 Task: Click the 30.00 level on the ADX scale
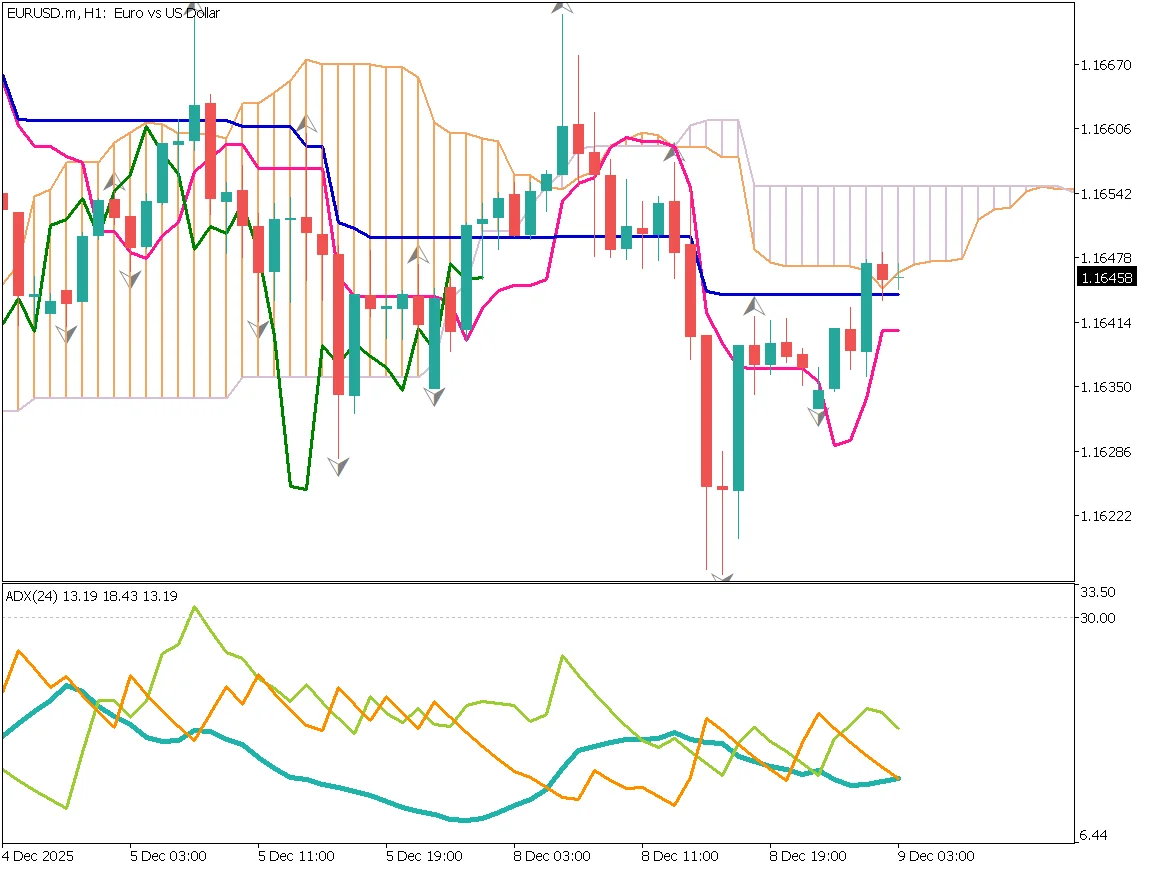(x=1096, y=618)
